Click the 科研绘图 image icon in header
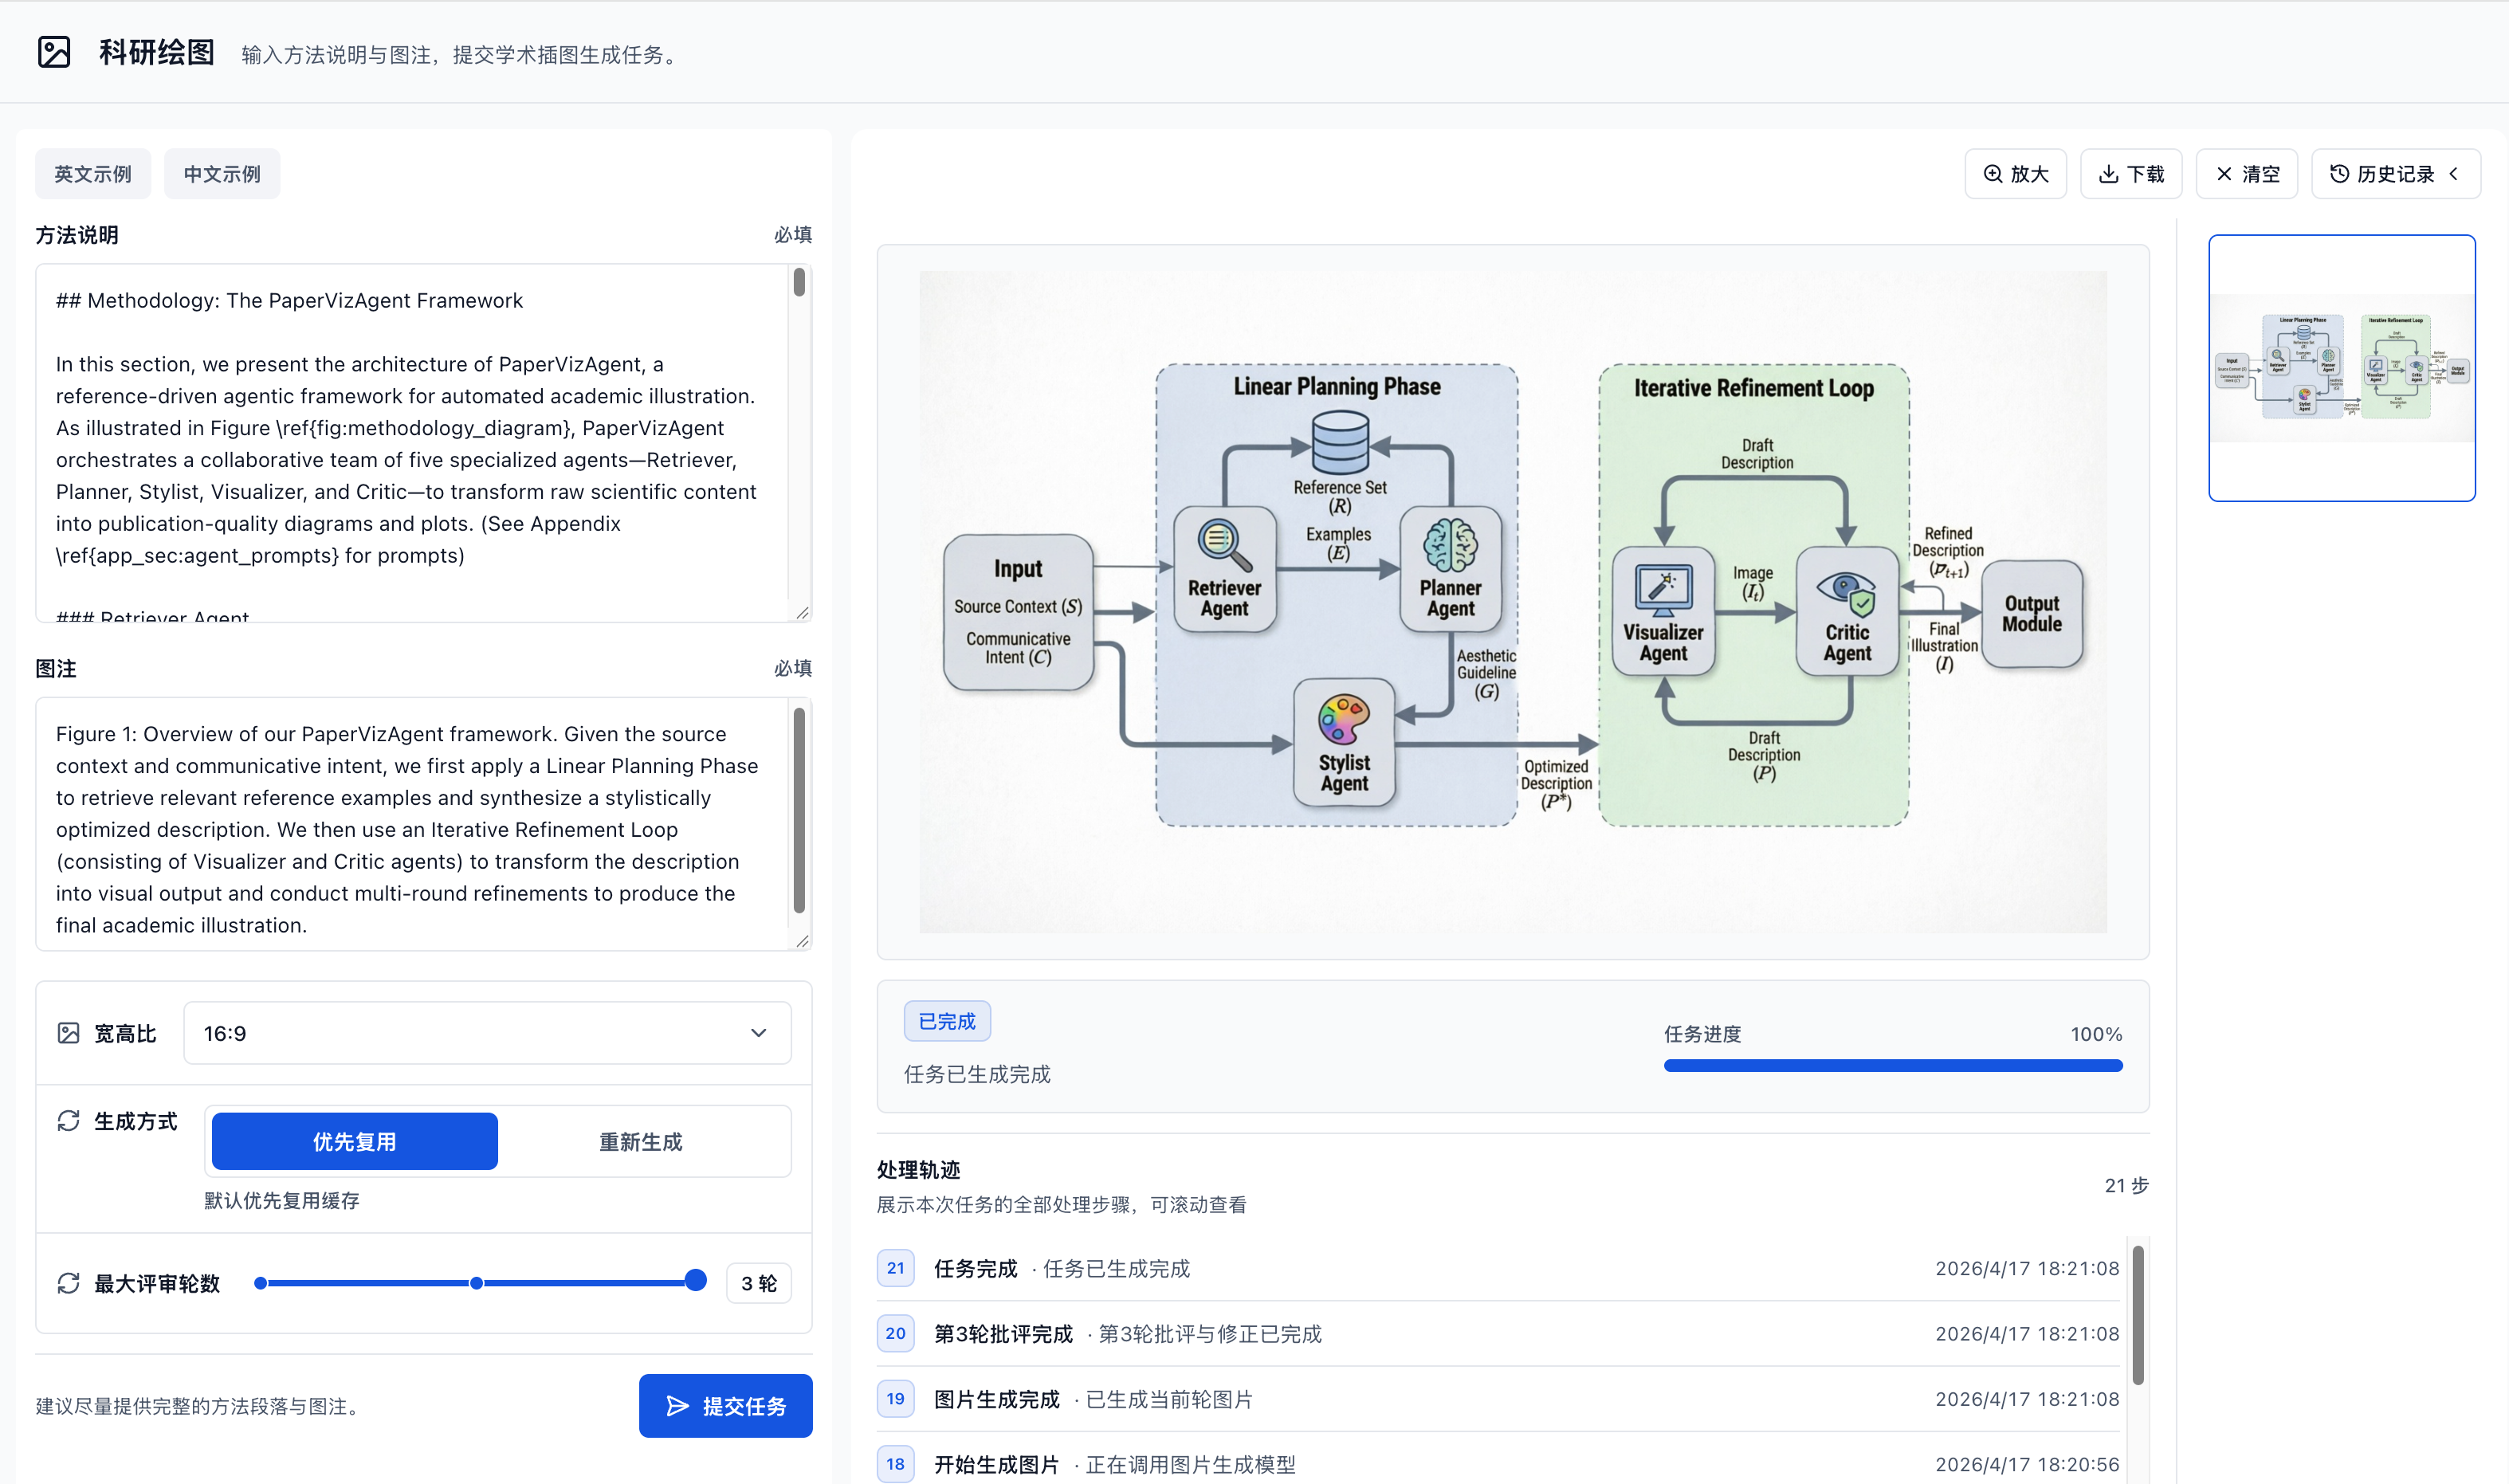Screen dimensions: 2509x1484 point(54,52)
